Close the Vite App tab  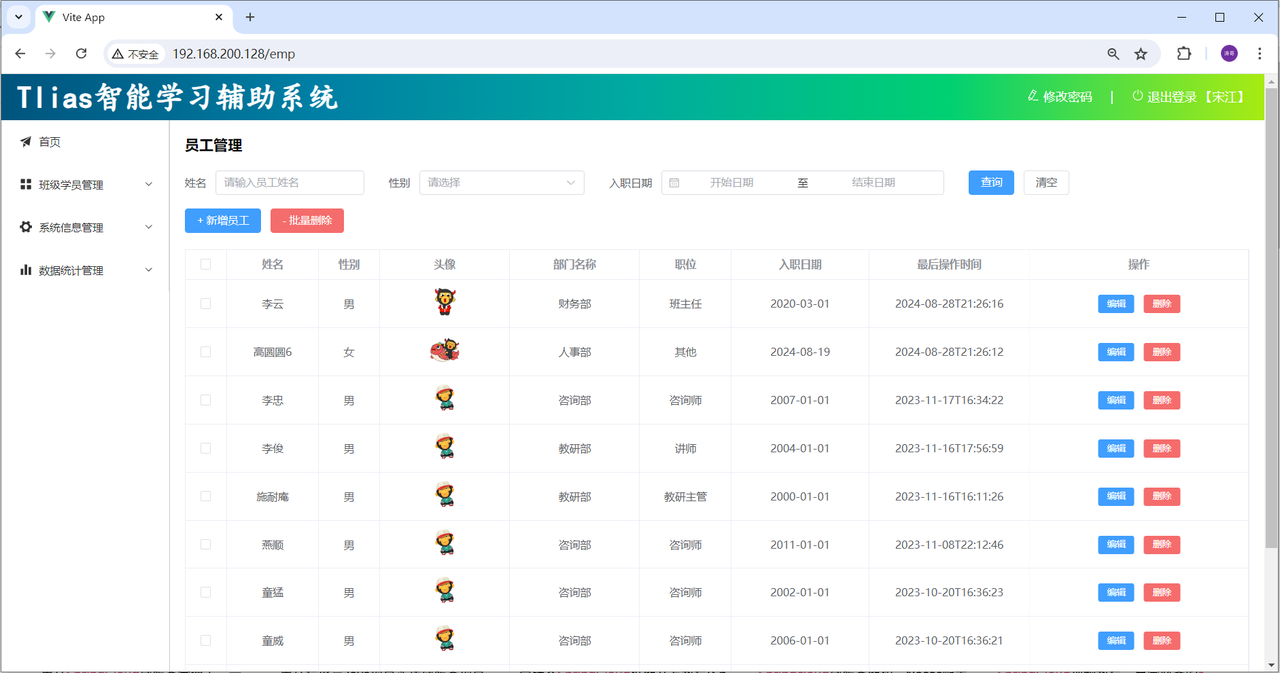pyautogui.click(x=219, y=17)
